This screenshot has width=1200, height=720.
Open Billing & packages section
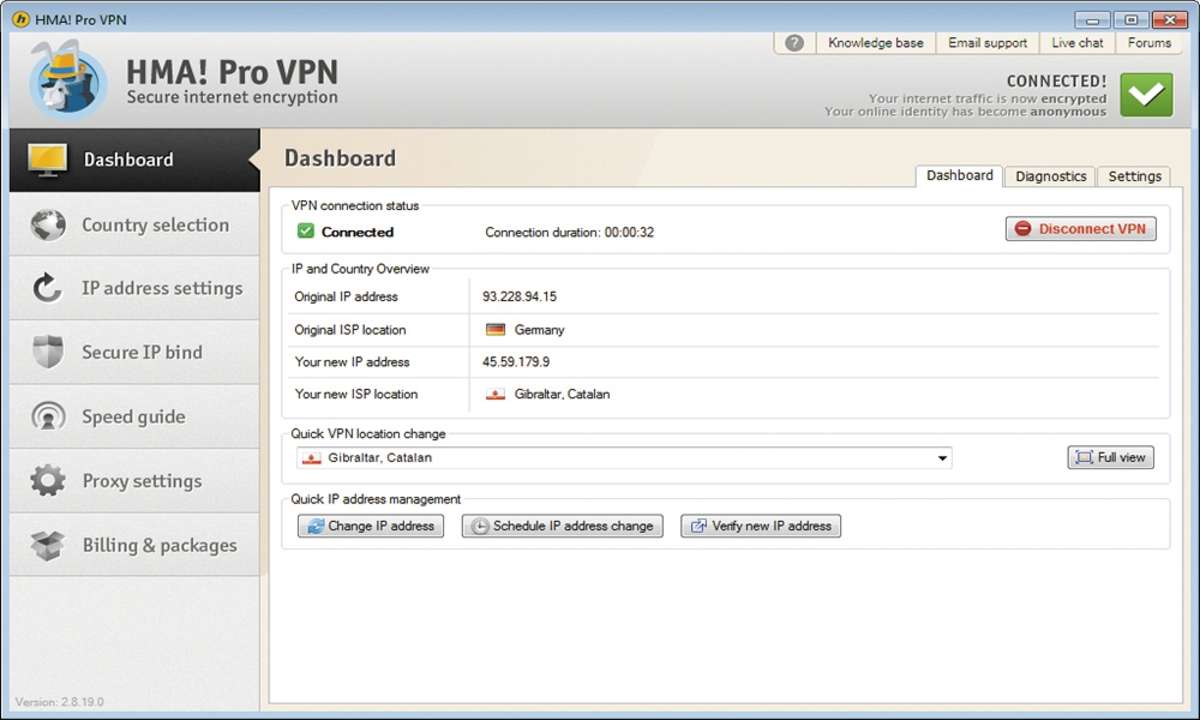click(x=135, y=545)
